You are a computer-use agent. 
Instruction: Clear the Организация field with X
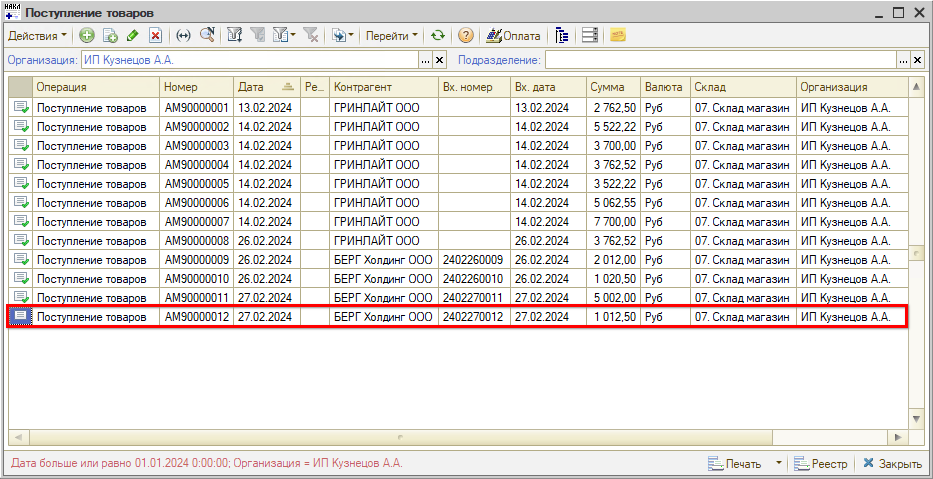[440, 60]
